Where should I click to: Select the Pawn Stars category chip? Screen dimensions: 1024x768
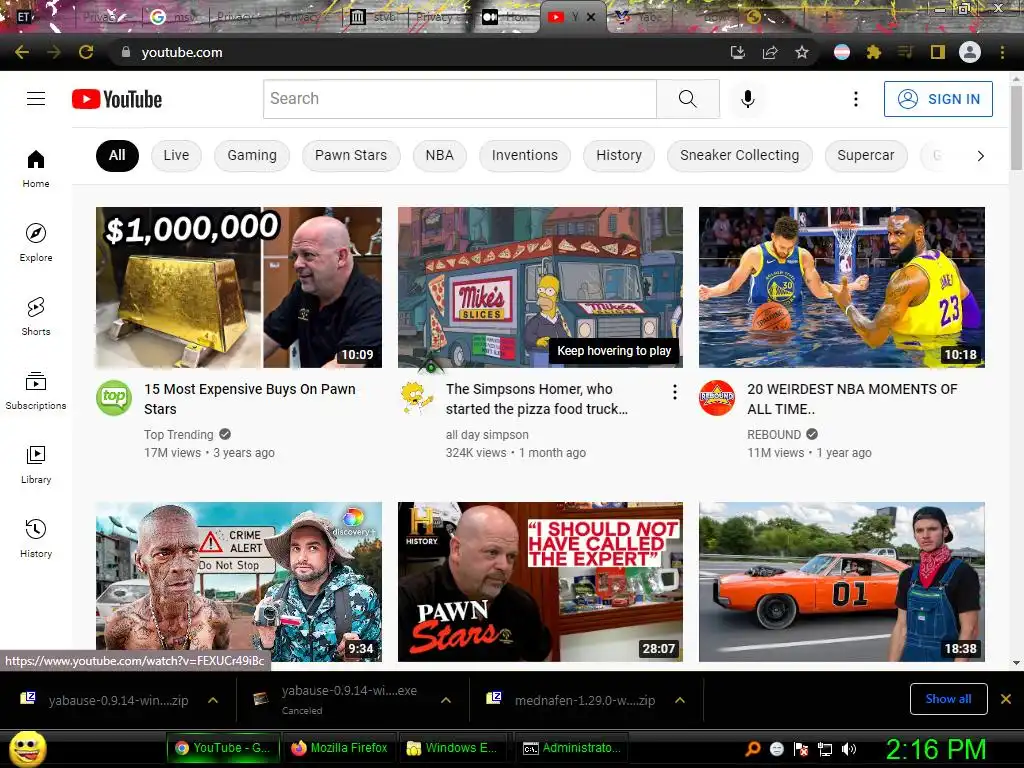[351, 155]
